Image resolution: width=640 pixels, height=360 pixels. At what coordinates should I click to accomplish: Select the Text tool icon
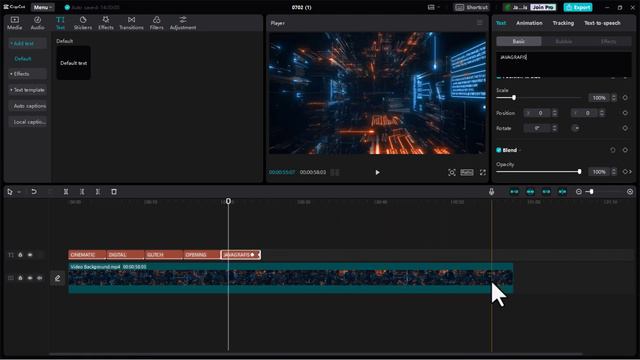click(60, 23)
